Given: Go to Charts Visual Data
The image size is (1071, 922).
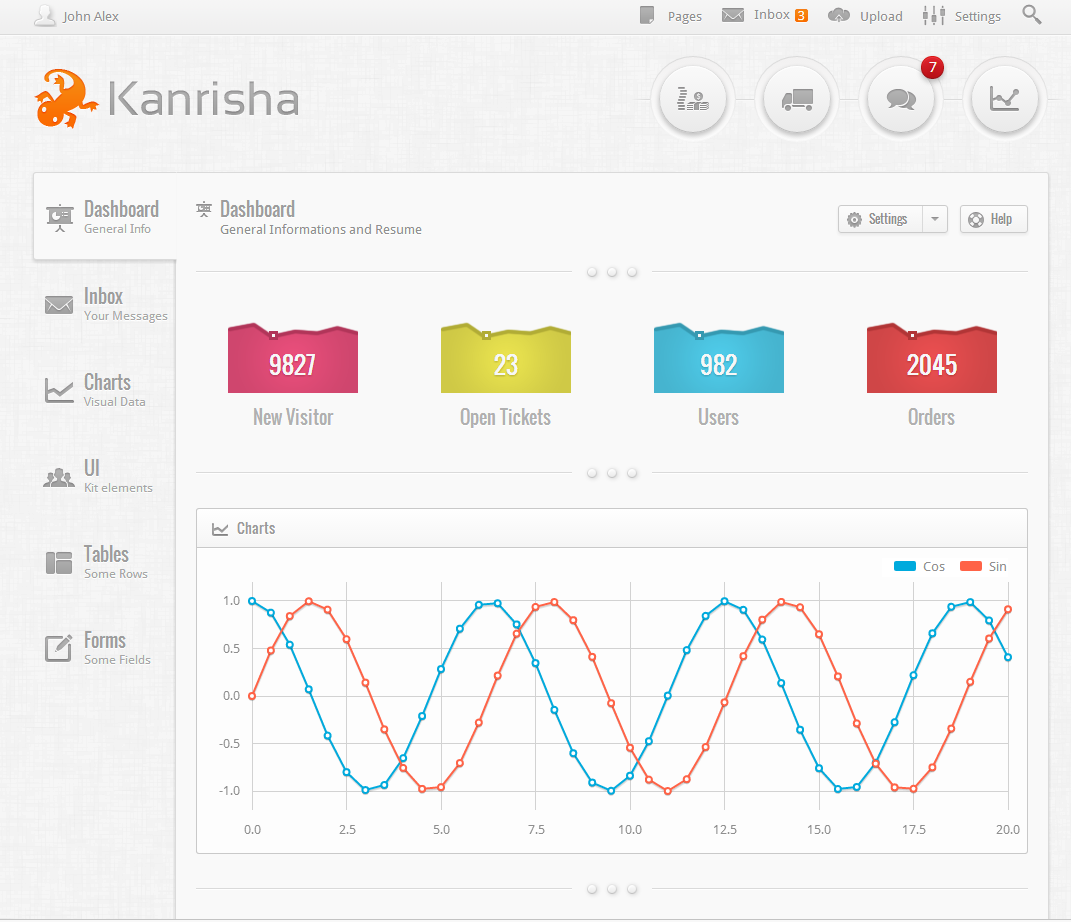Looking at the screenshot, I should tap(105, 390).
